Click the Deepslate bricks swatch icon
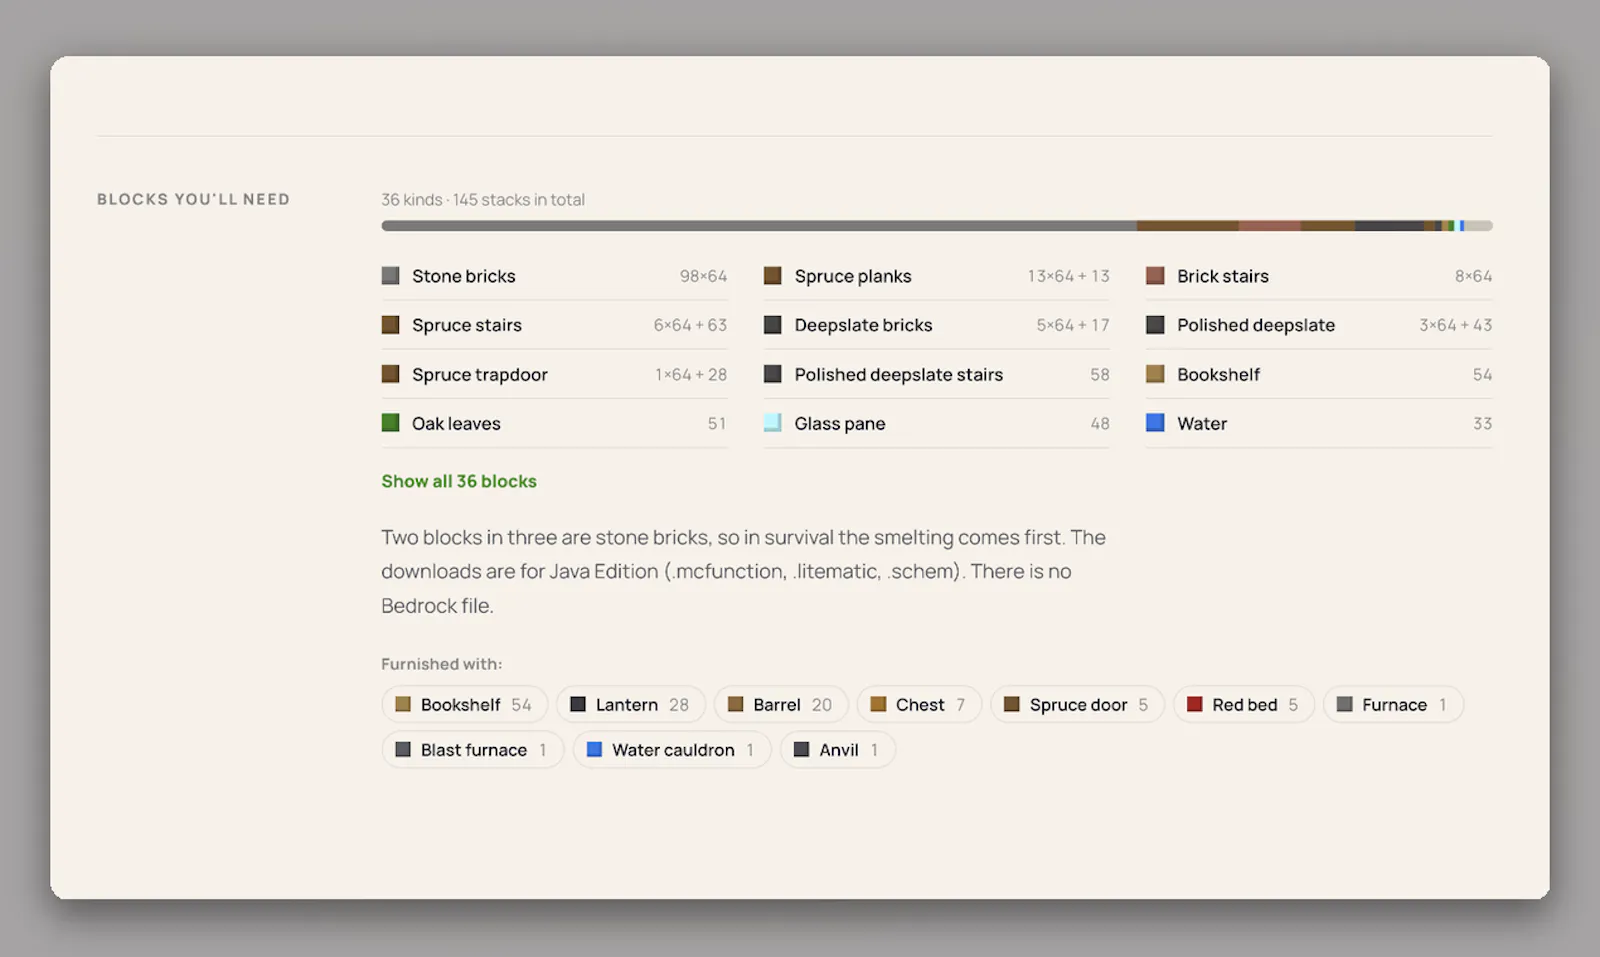This screenshot has width=1600, height=957. pos(772,325)
